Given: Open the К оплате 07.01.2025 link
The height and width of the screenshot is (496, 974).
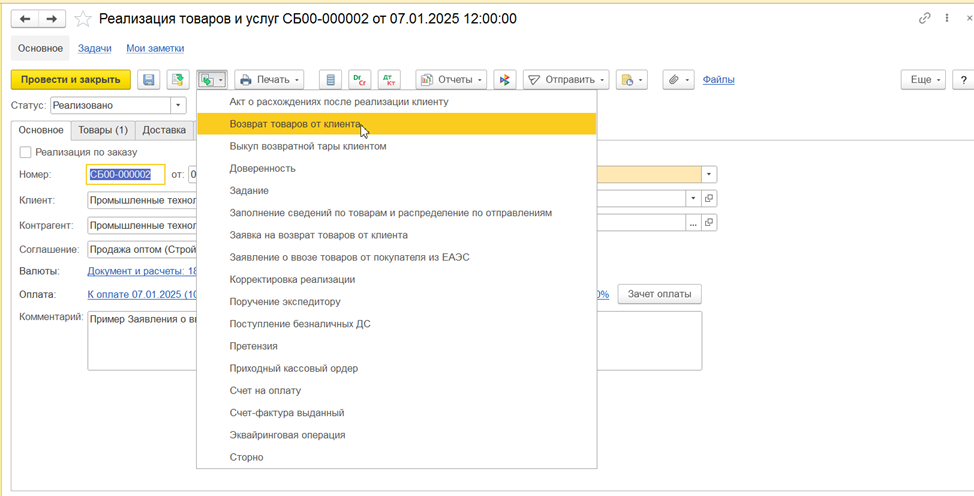Looking at the screenshot, I should (x=142, y=294).
